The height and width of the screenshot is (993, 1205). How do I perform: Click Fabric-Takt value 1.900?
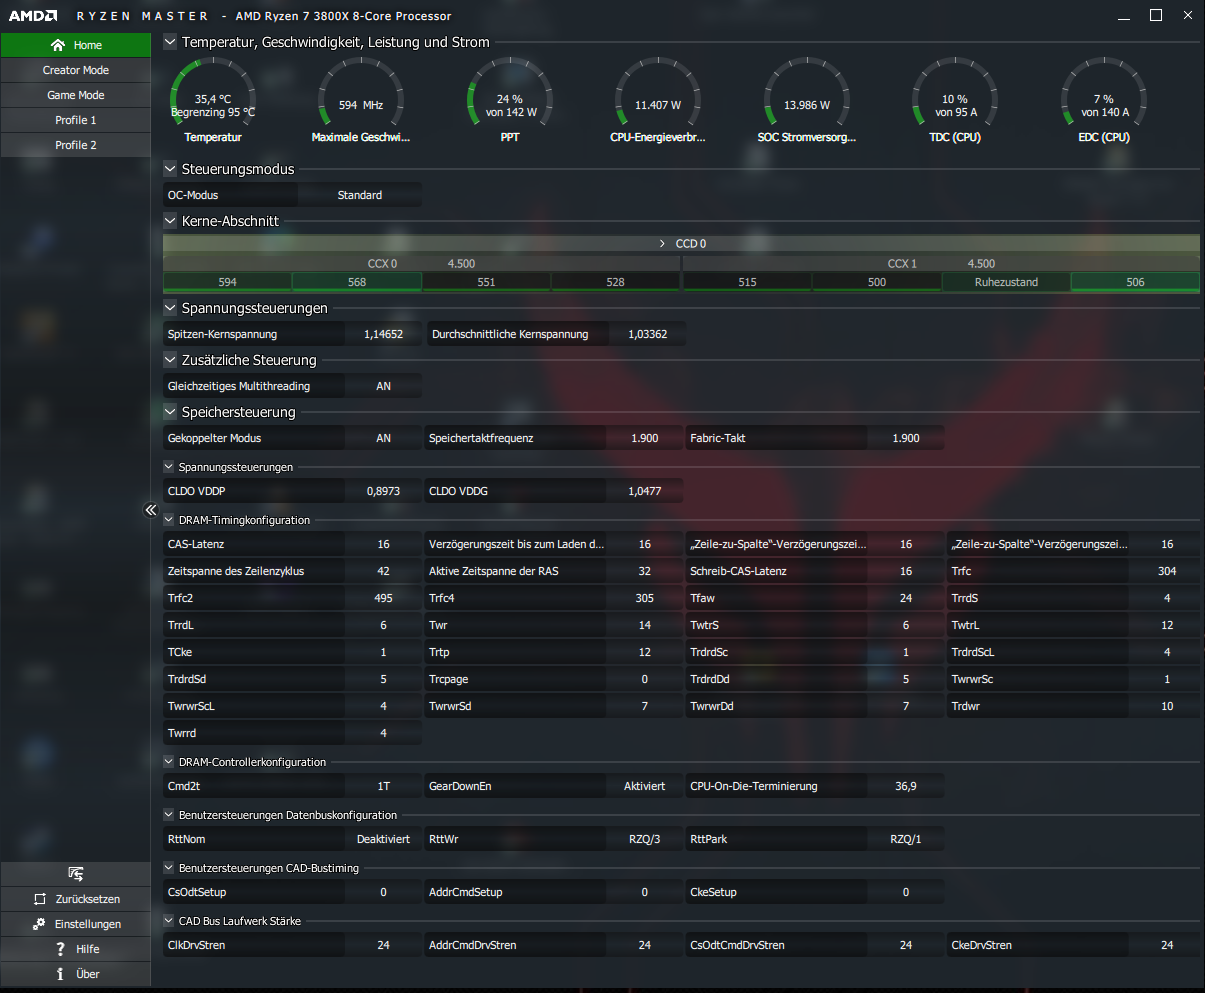[x=905, y=438]
